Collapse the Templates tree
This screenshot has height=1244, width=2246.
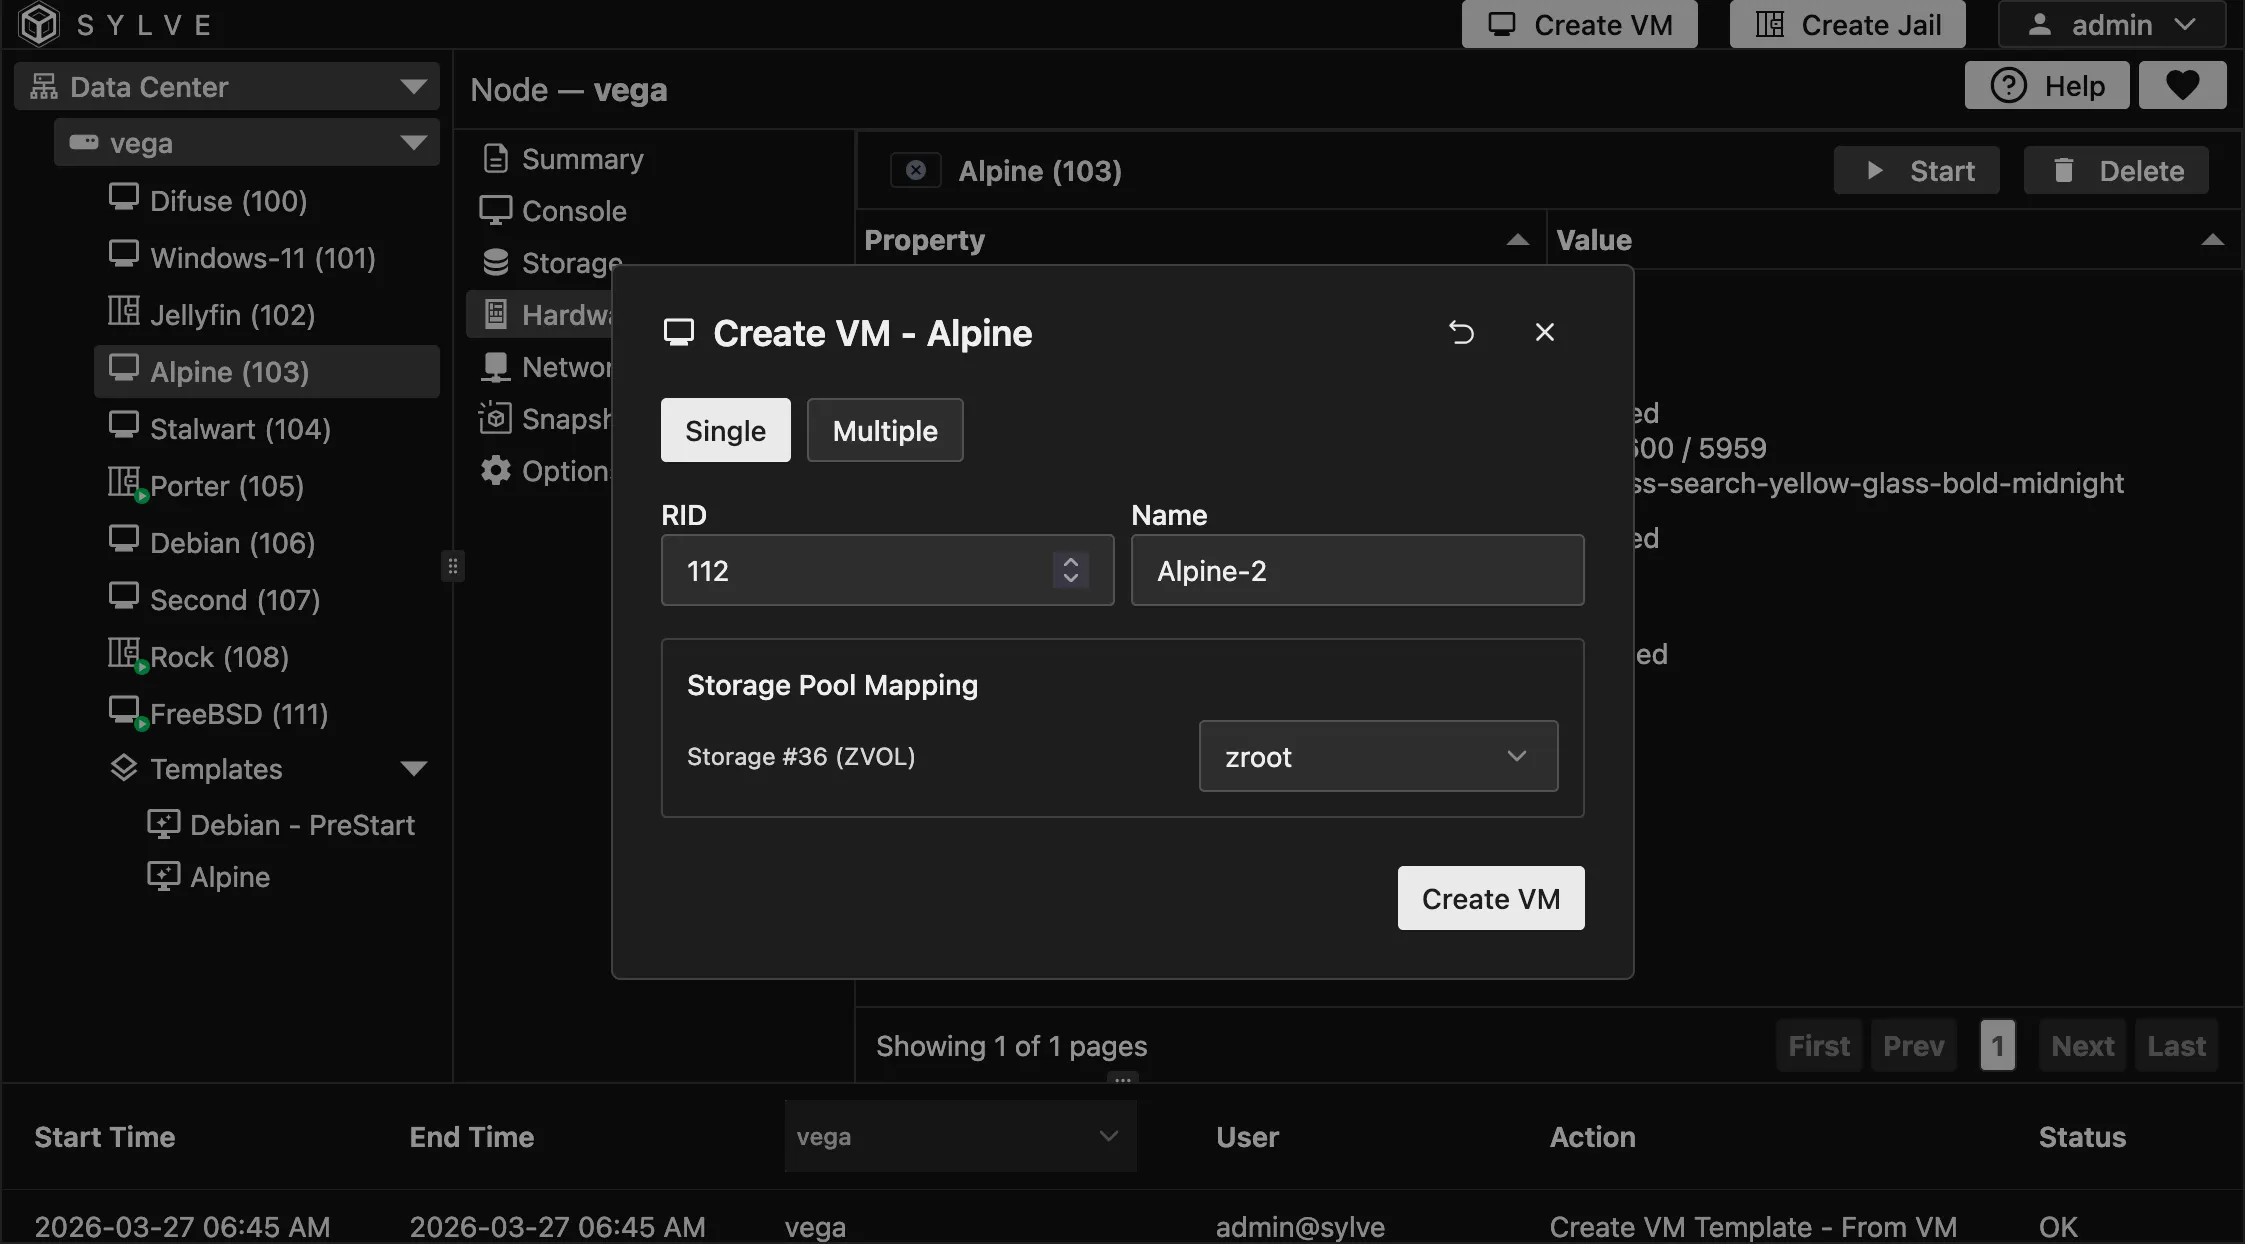(x=414, y=768)
